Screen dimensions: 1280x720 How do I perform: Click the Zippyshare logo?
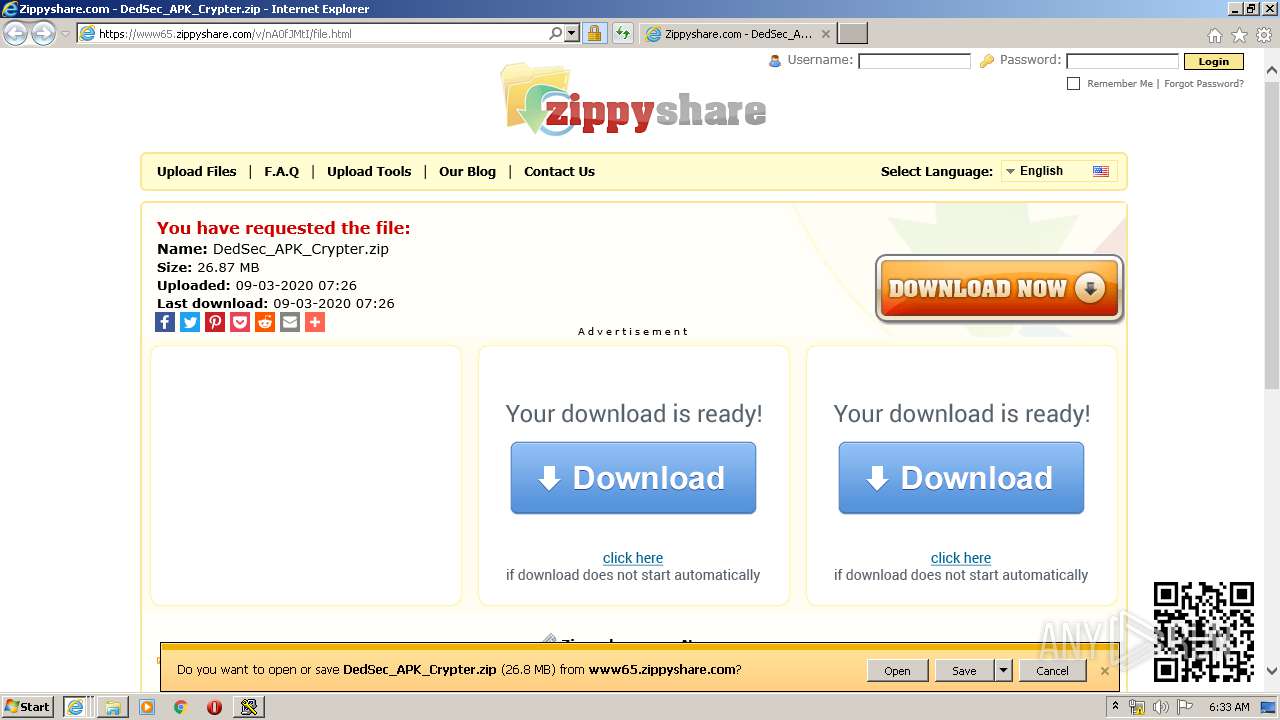click(634, 100)
